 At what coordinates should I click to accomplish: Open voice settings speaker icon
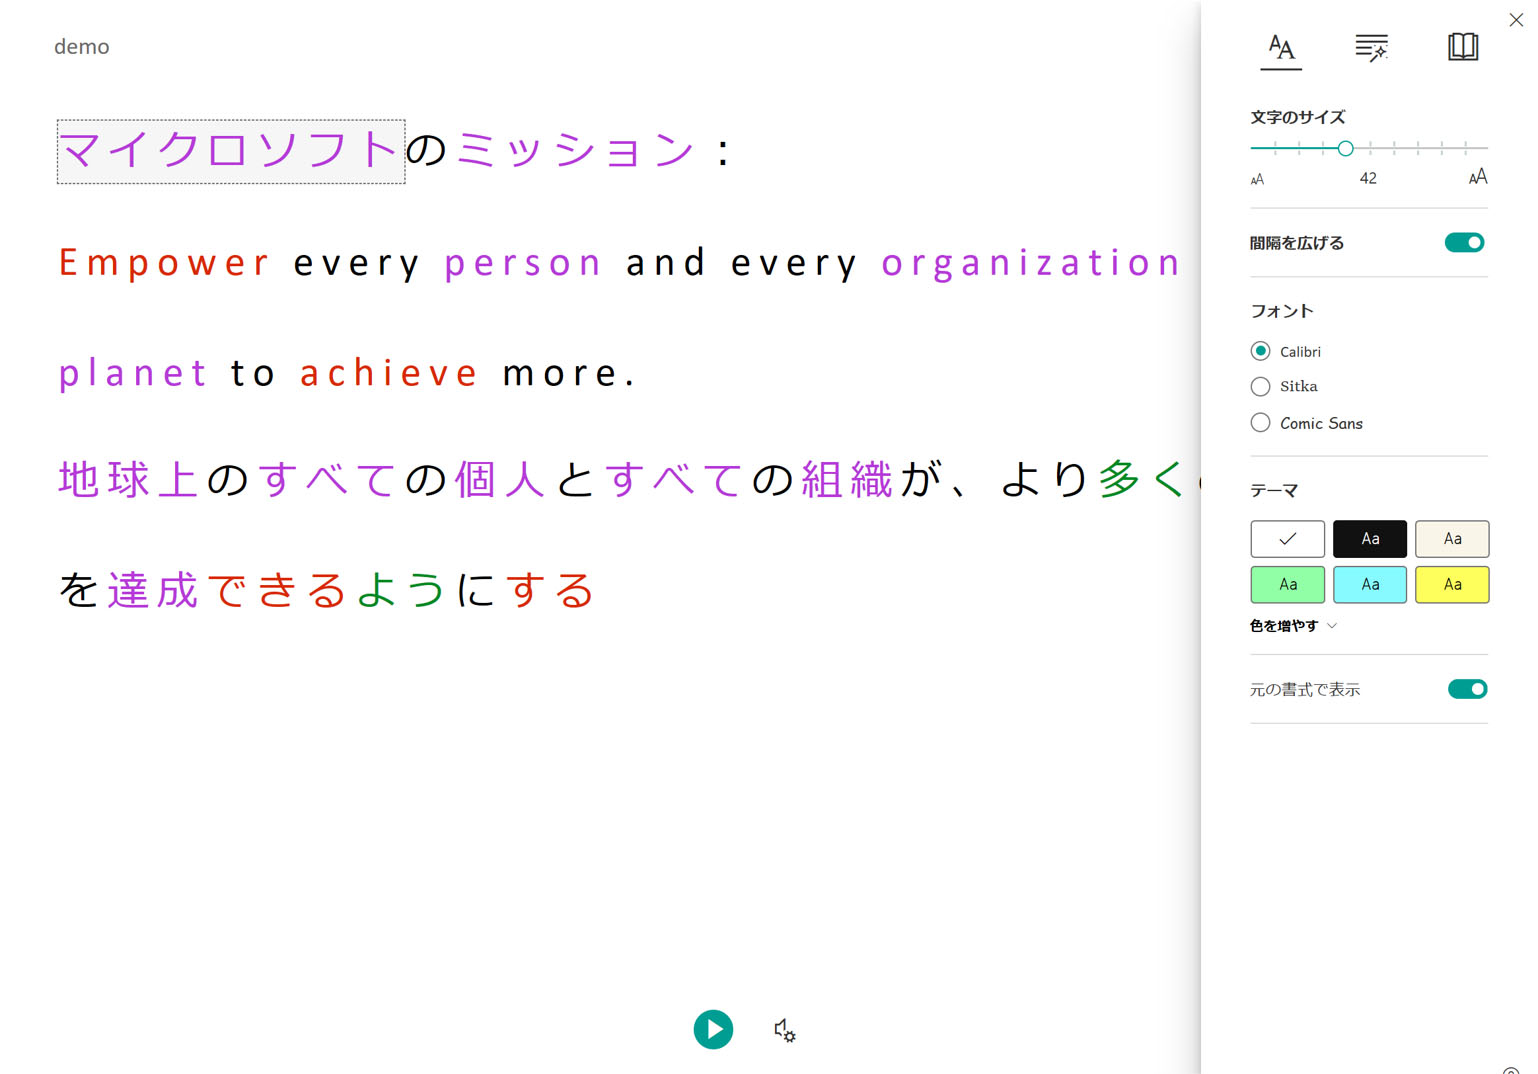point(785,1030)
